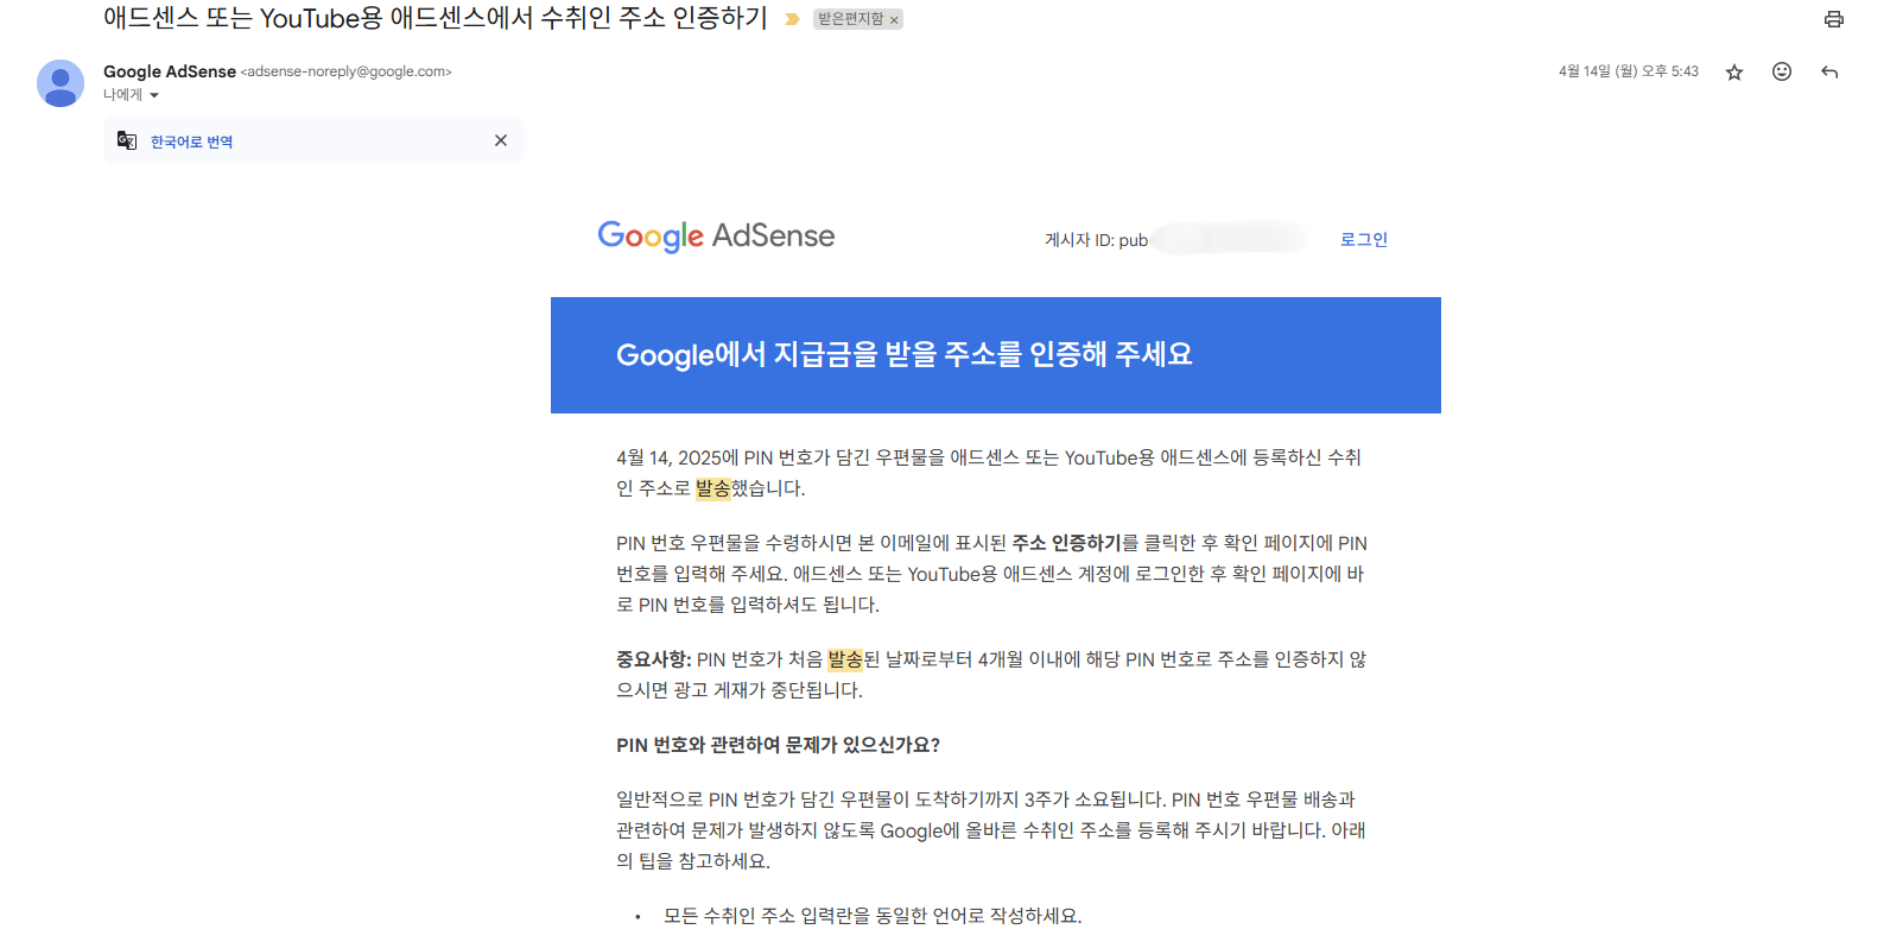Screen dimensions: 1879x938
Task: Click the print icon to print this email
Action: point(1833,19)
